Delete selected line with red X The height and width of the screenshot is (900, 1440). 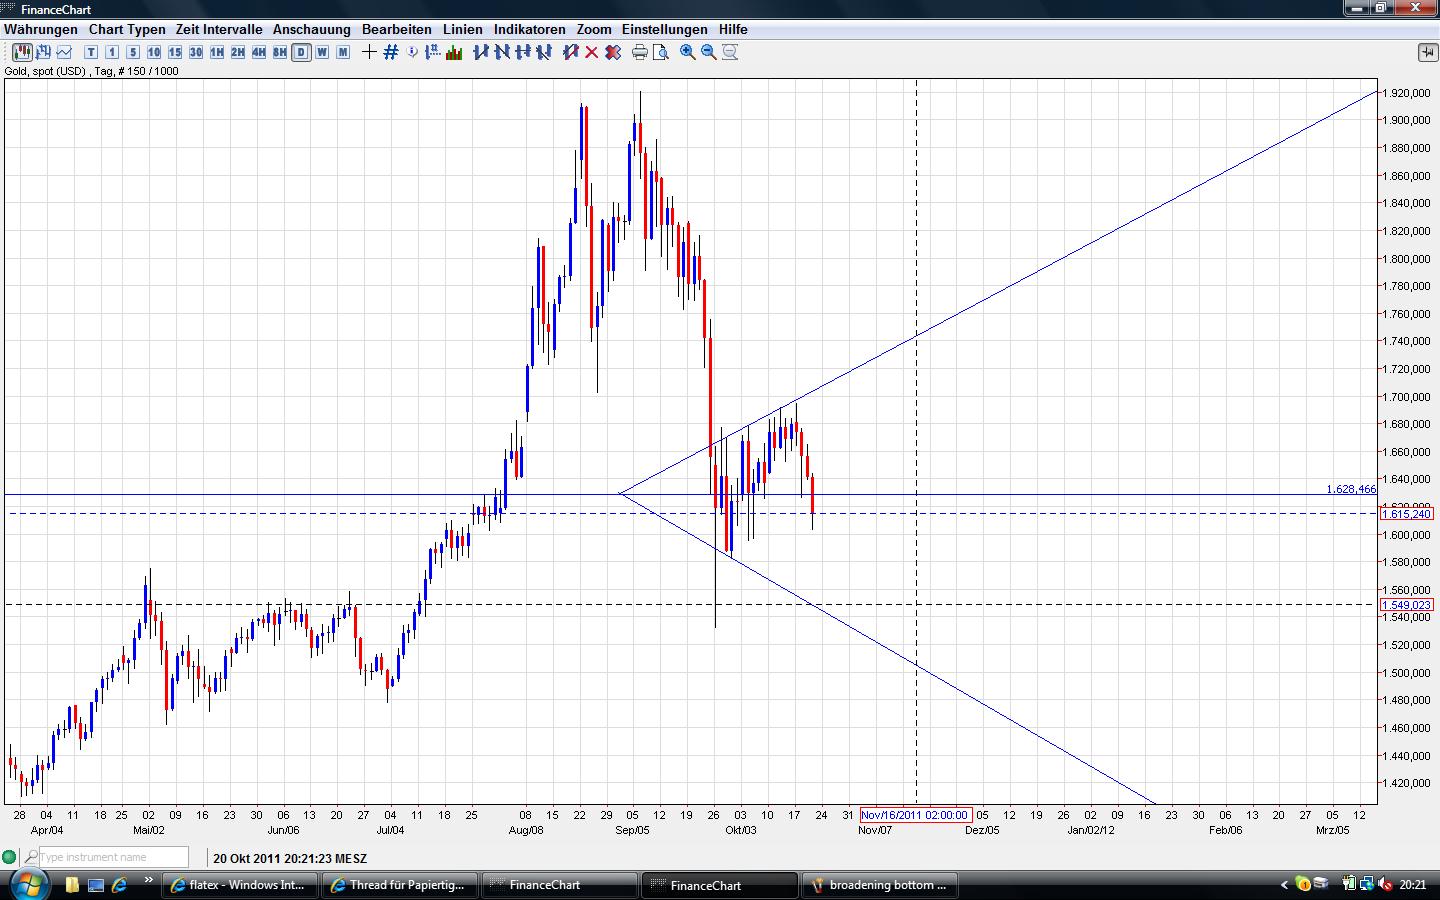click(592, 52)
